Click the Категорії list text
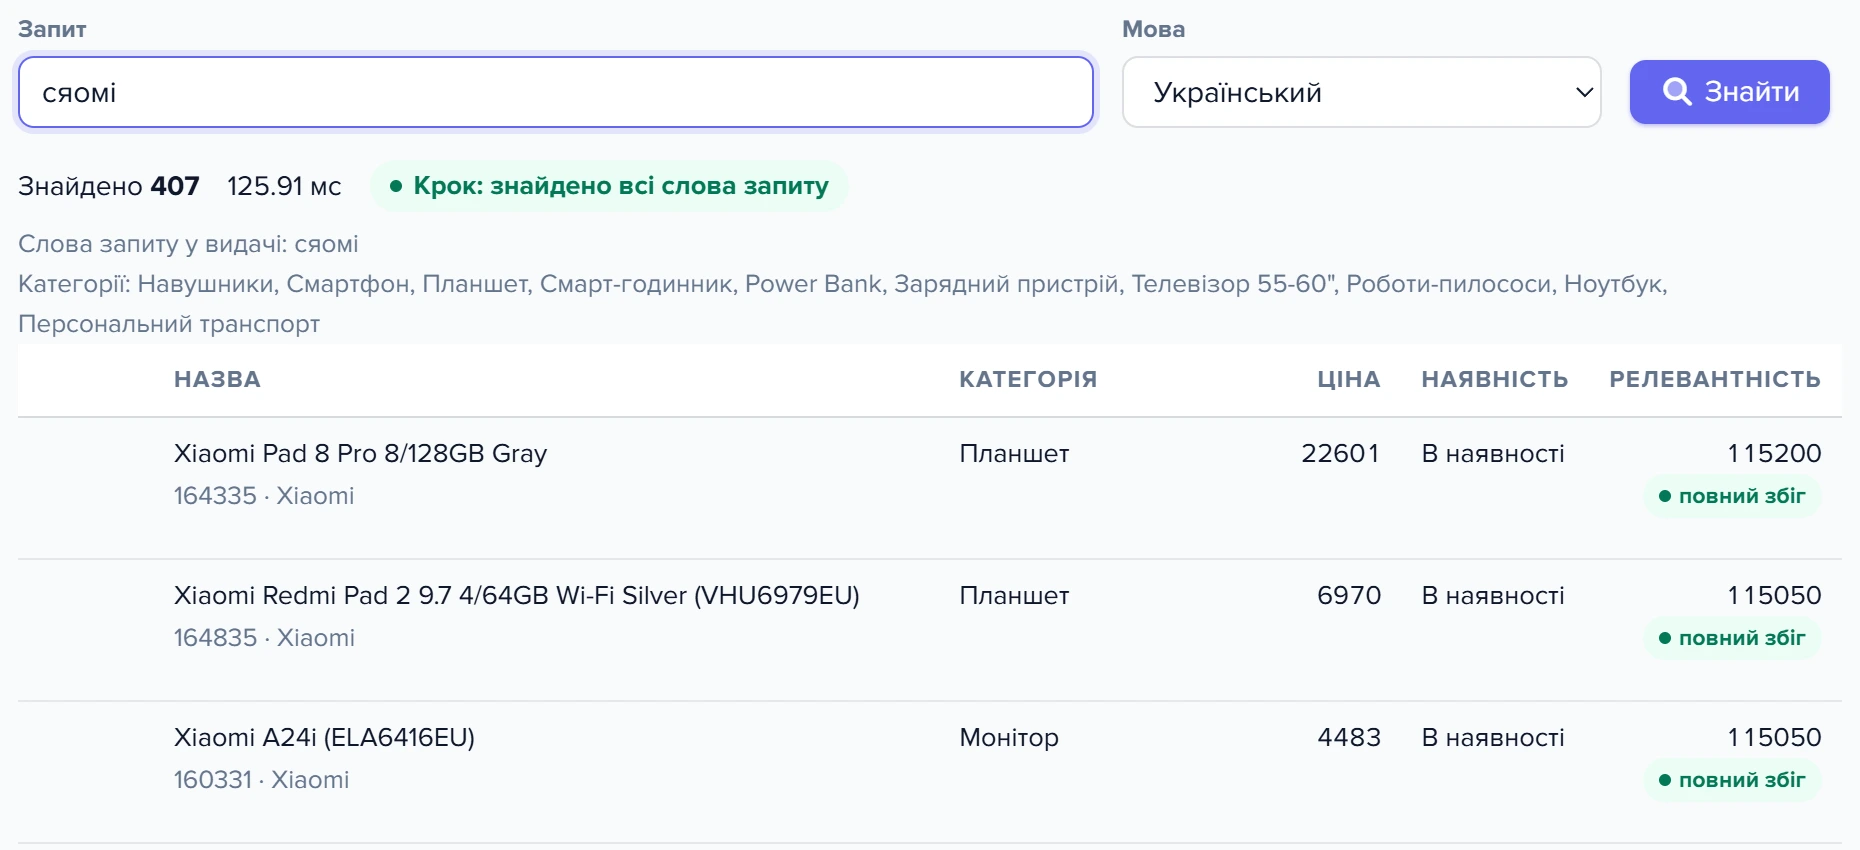The image size is (1860, 850). coord(843,304)
